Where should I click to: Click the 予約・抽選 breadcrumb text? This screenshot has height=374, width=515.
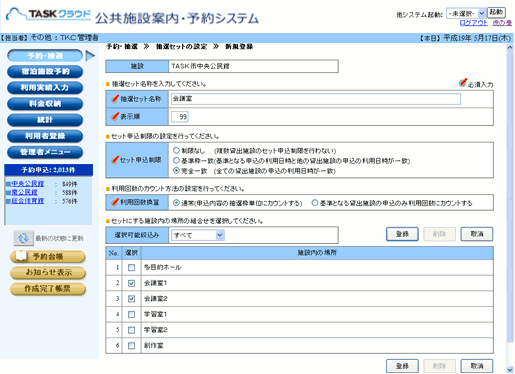122,46
